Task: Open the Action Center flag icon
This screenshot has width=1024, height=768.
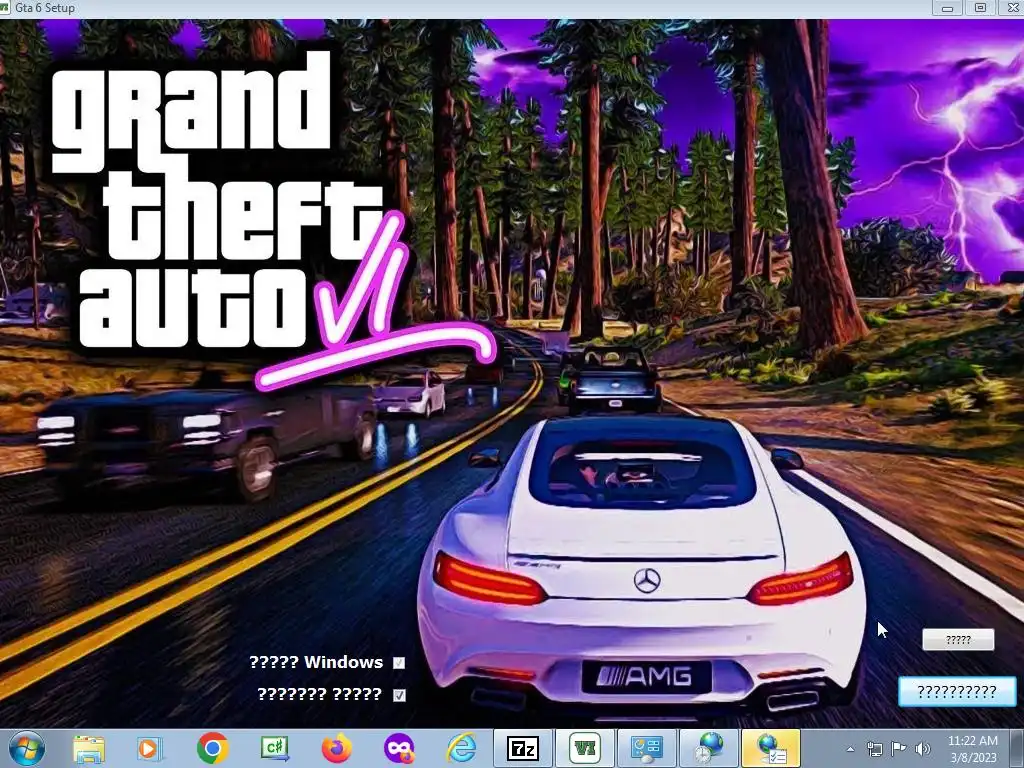Action: coord(899,749)
